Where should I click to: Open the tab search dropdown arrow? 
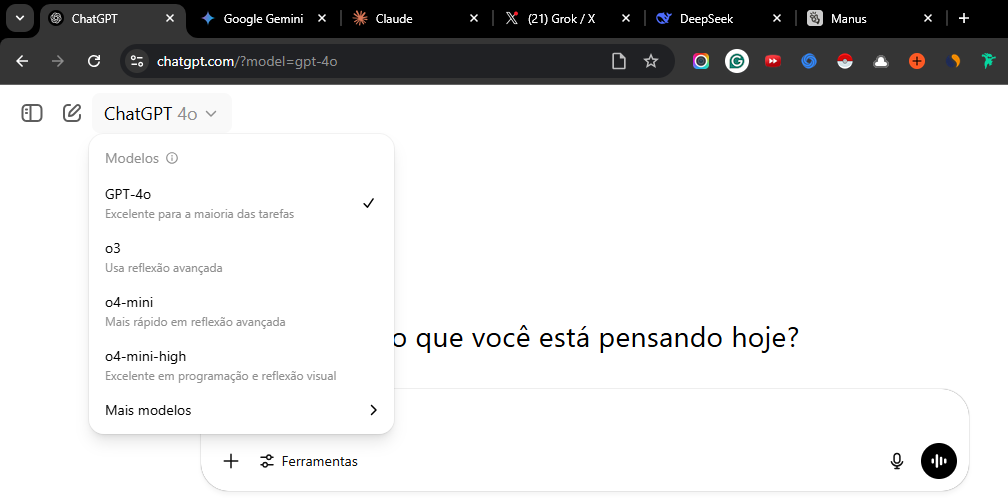[20, 18]
